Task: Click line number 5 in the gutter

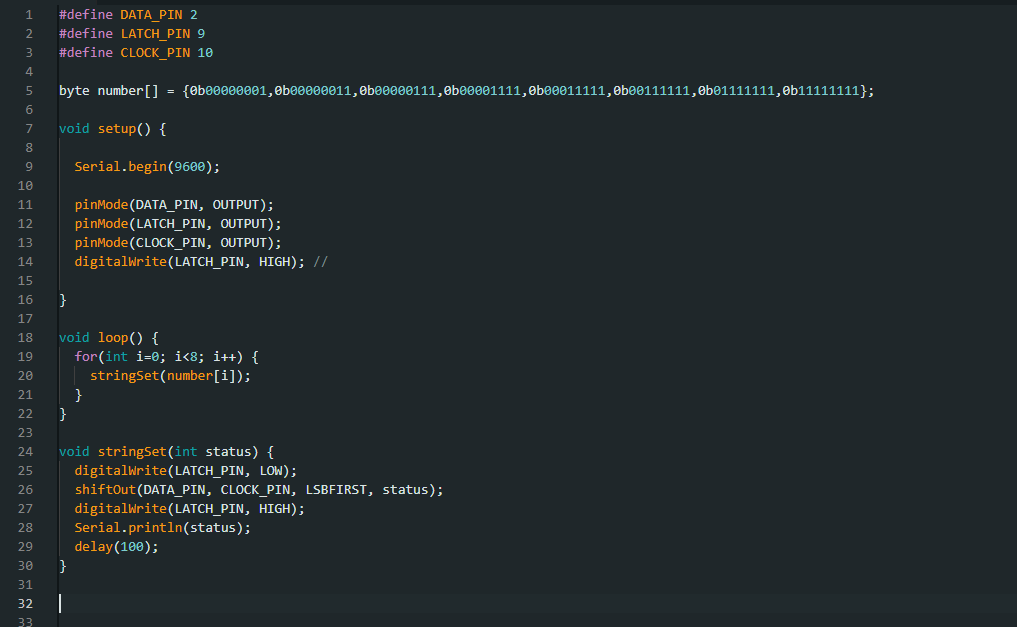Action: point(29,91)
